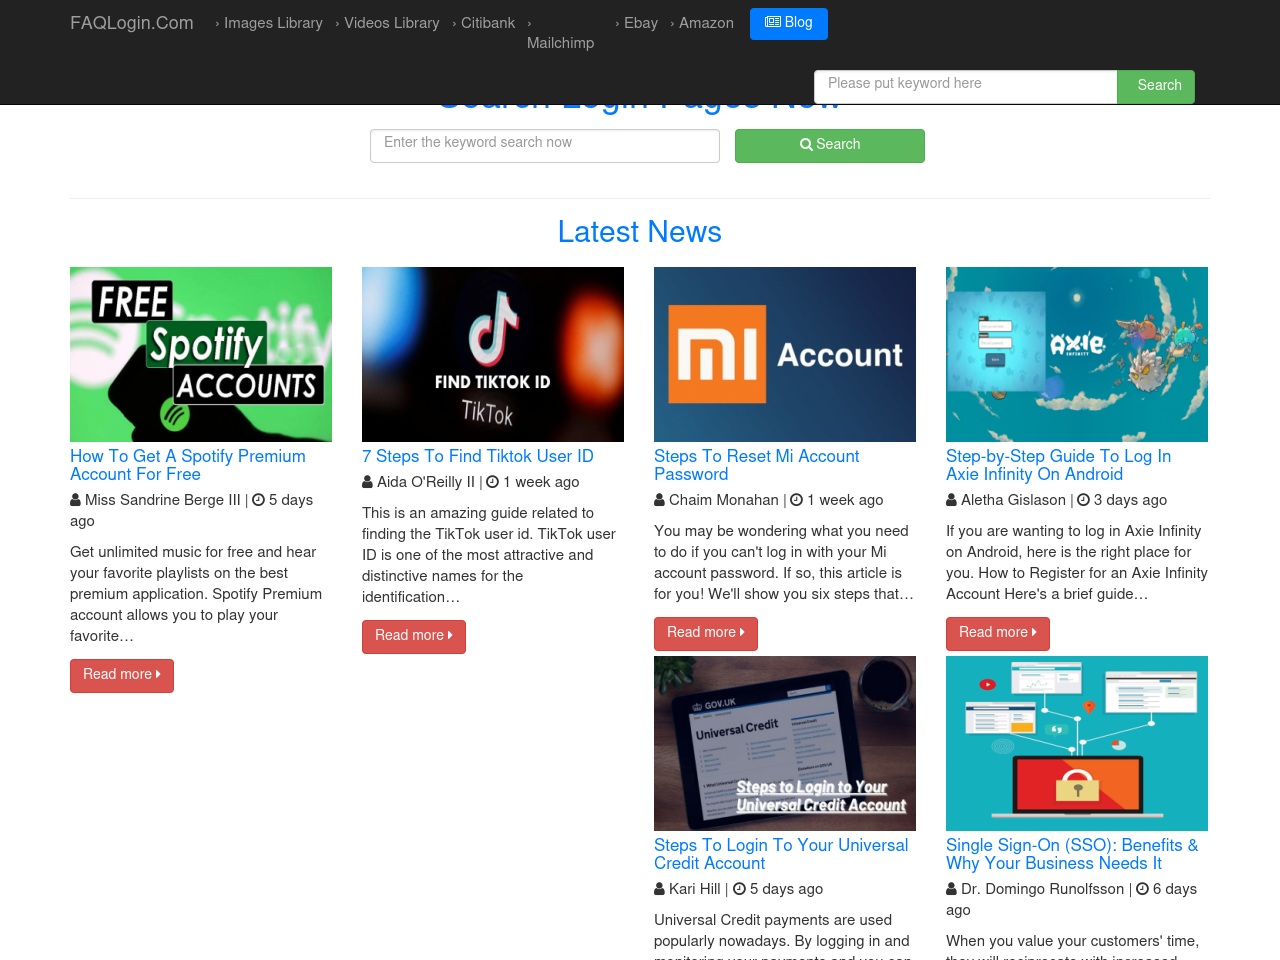Click the green navbar Search button
Viewport: 1280px width, 960px height.
[1156, 86]
